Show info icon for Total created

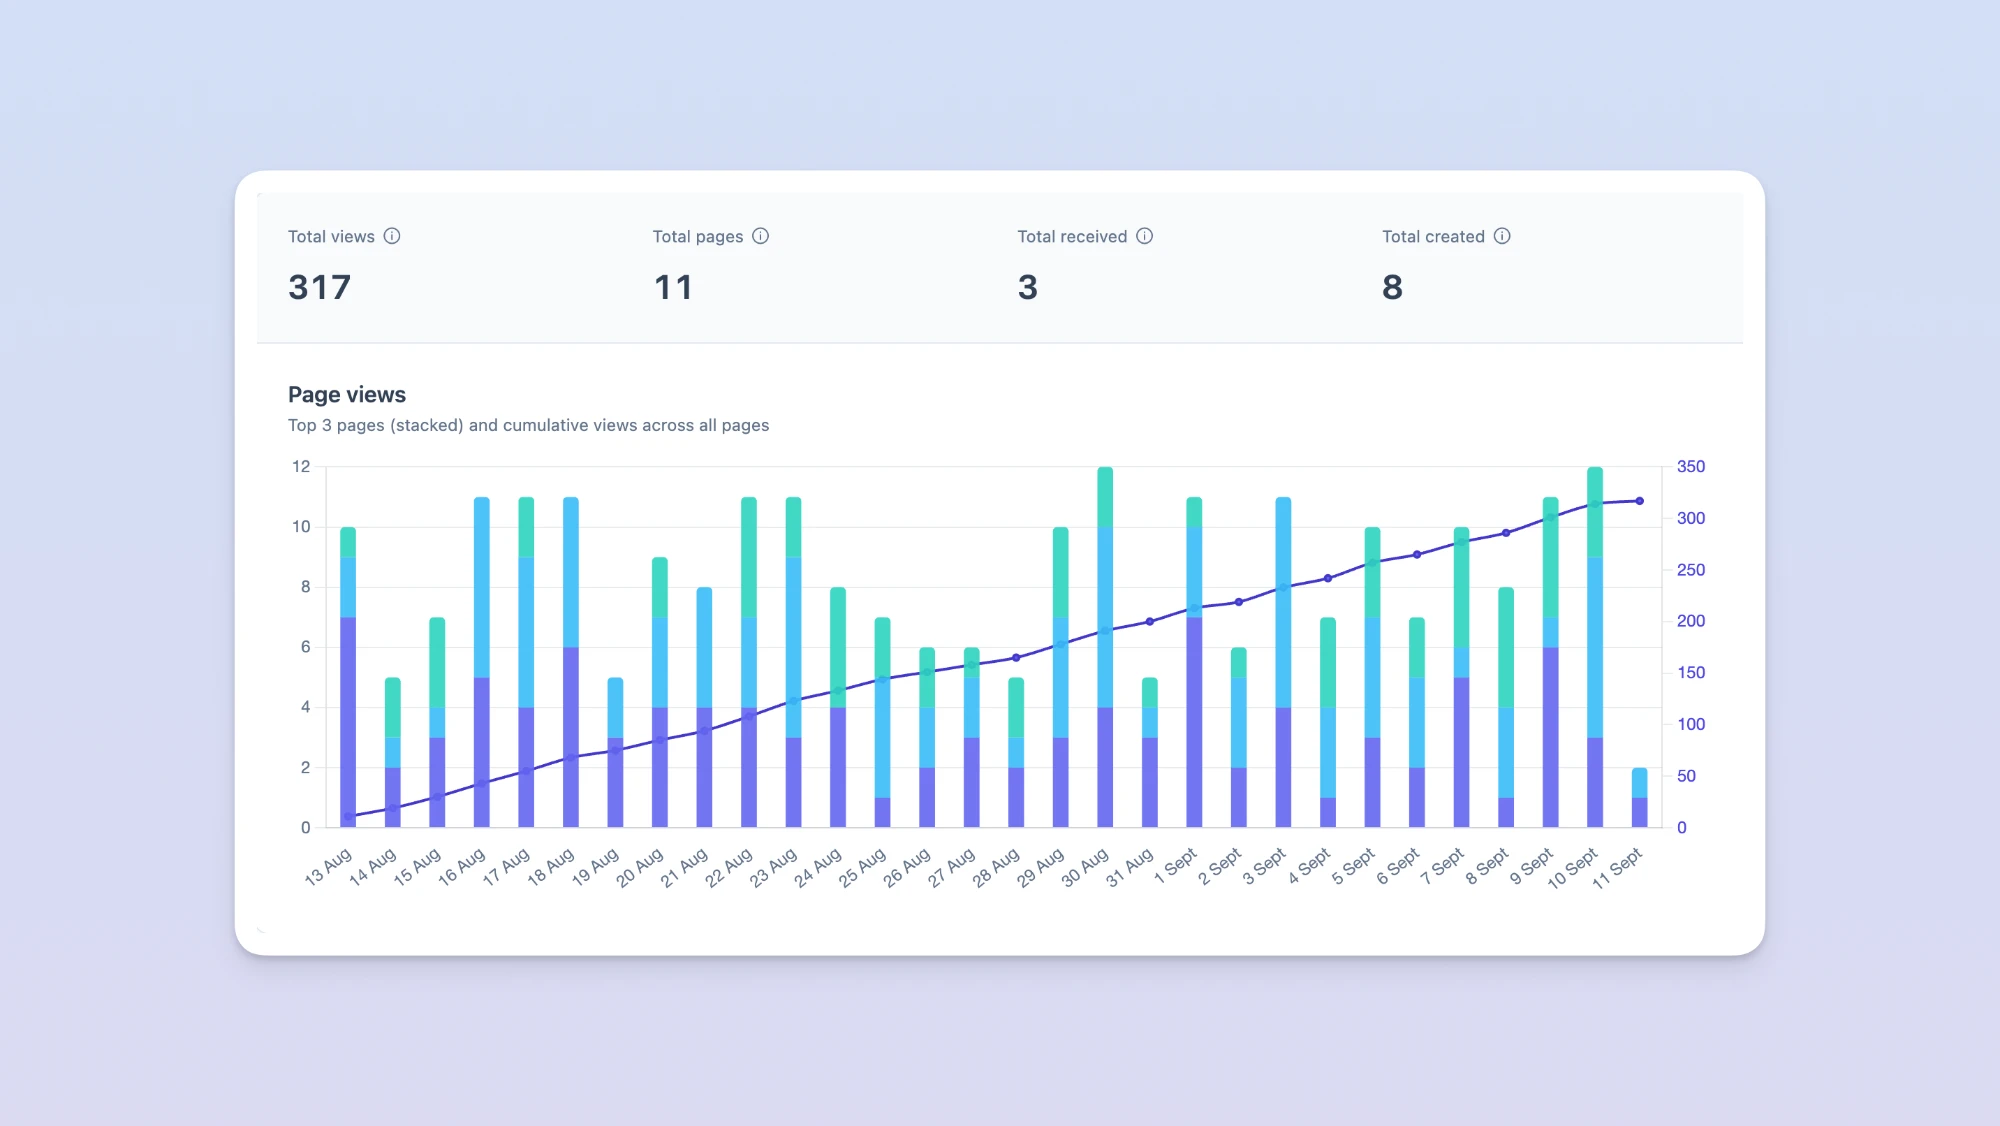(x=1502, y=236)
